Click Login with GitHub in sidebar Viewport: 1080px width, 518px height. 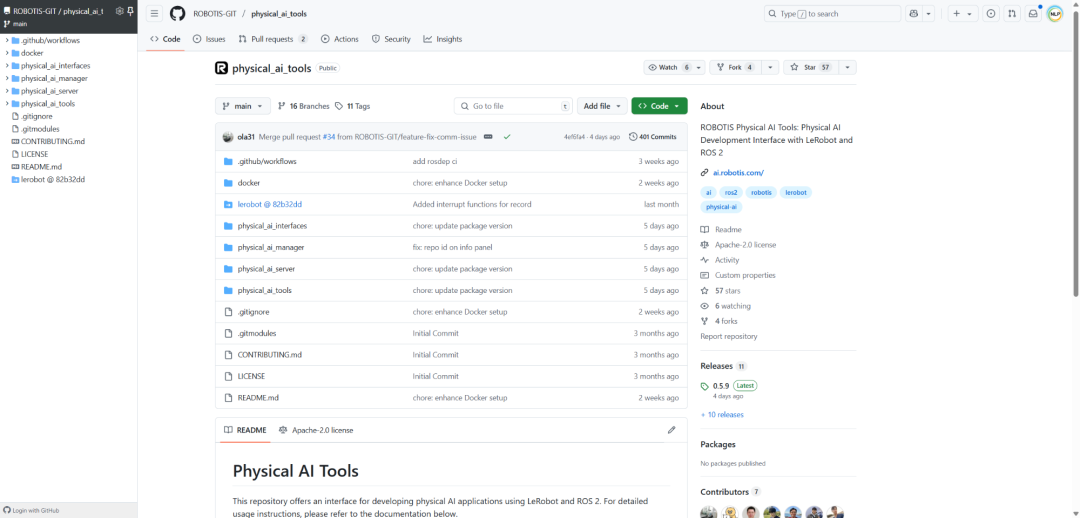click(32, 510)
